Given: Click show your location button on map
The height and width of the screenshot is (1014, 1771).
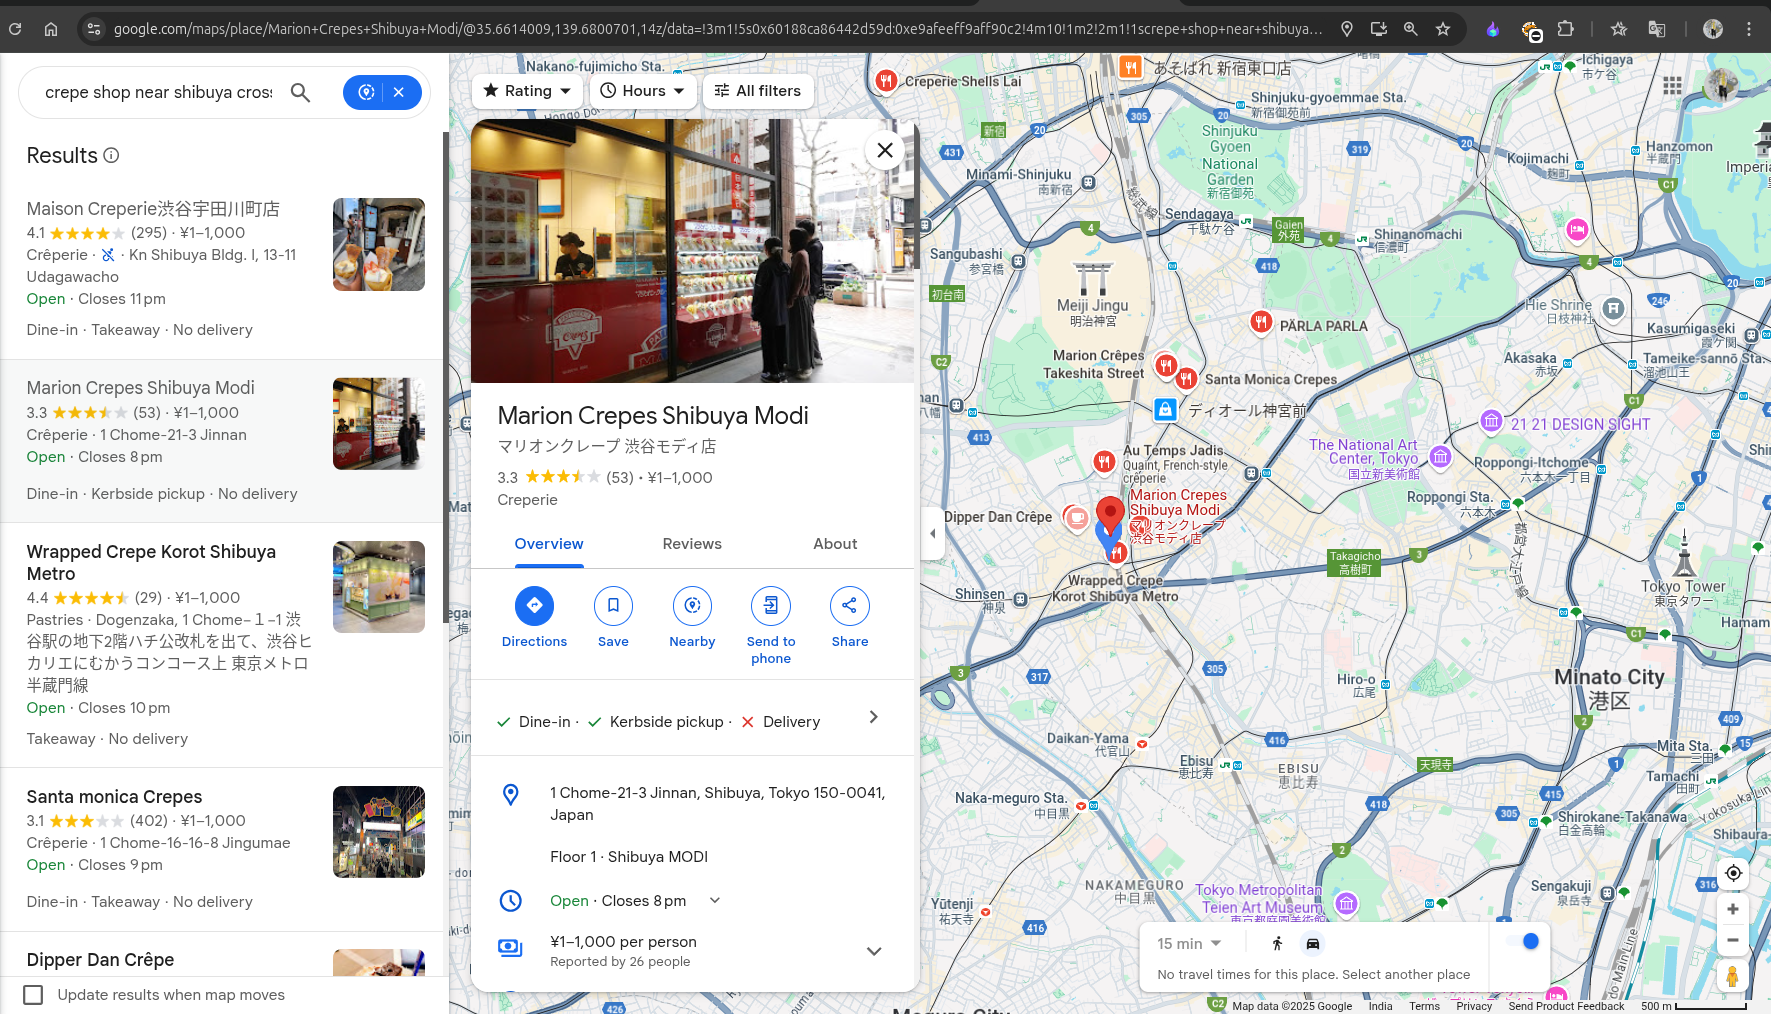Looking at the screenshot, I should [1733, 873].
